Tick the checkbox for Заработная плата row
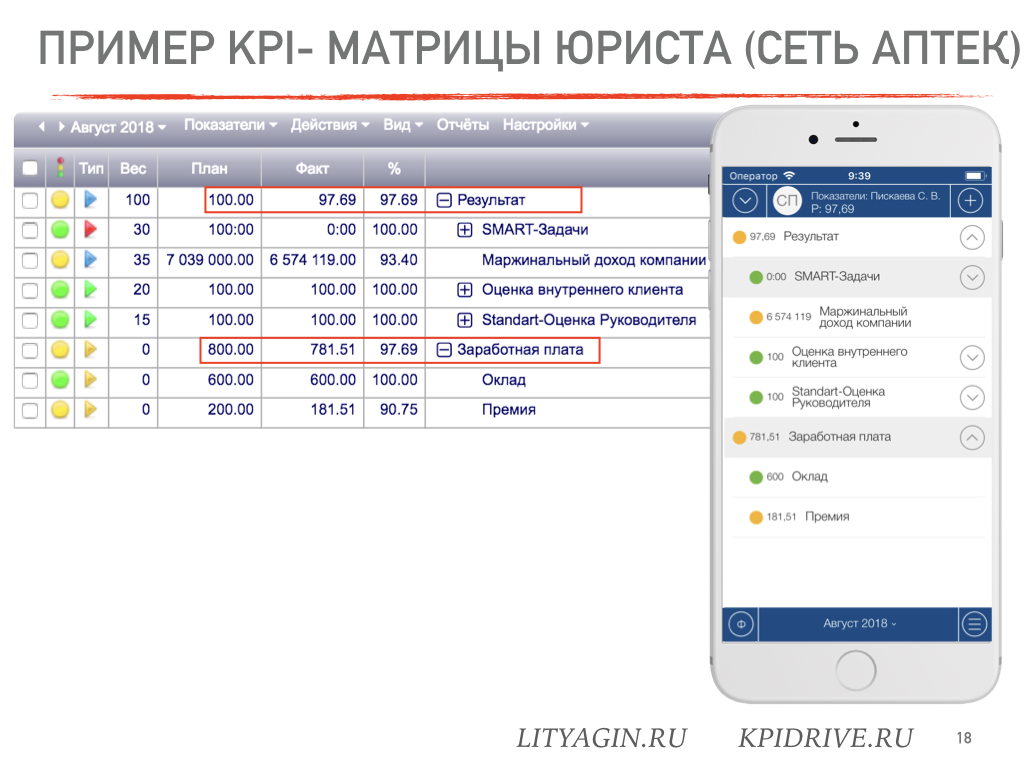Image resolution: width=1024 pixels, height=768 pixels. (30, 351)
